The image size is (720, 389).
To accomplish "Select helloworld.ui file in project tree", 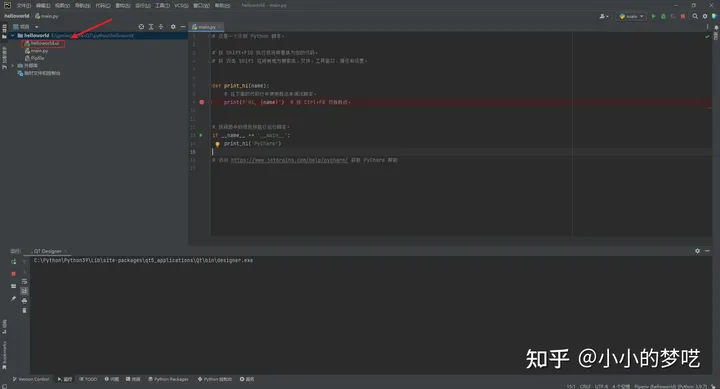I will click(x=44, y=43).
